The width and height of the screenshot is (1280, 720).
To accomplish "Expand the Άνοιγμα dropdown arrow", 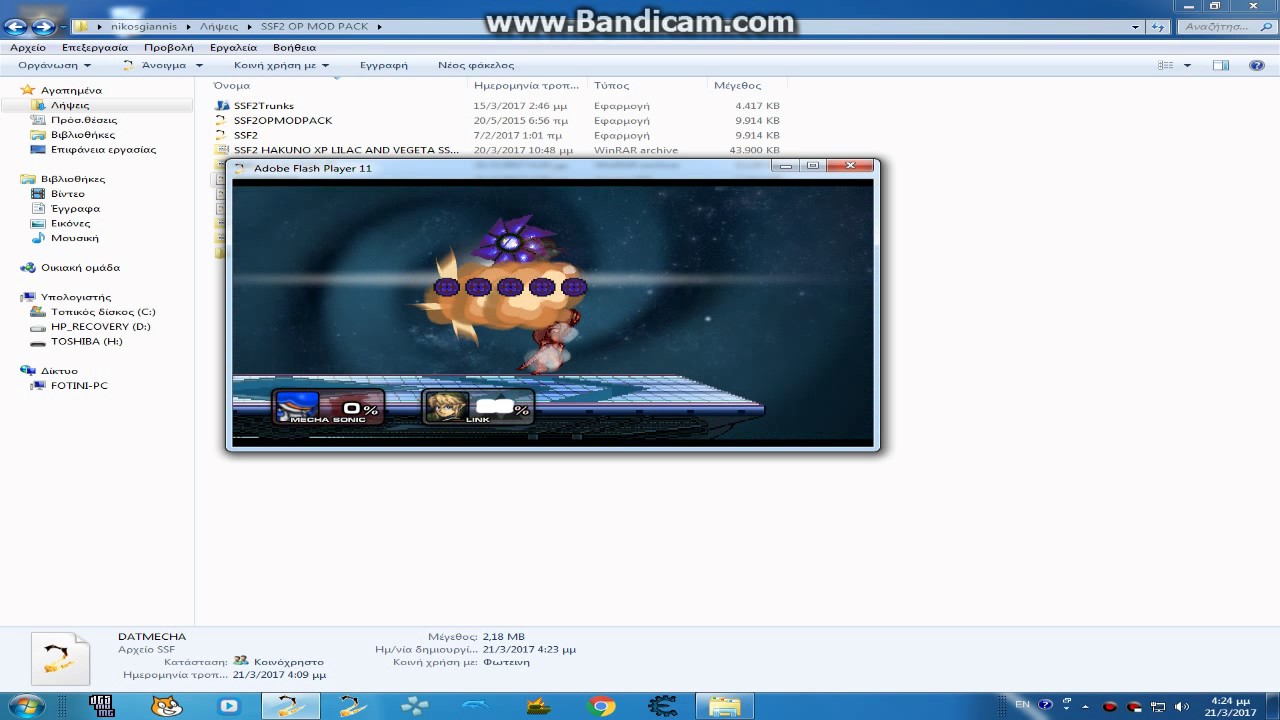I will pyautogui.click(x=199, y=65).
